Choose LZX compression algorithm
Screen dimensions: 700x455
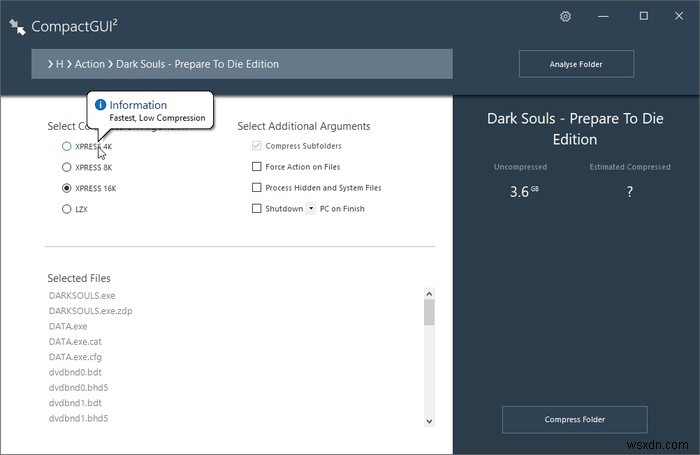67,208
